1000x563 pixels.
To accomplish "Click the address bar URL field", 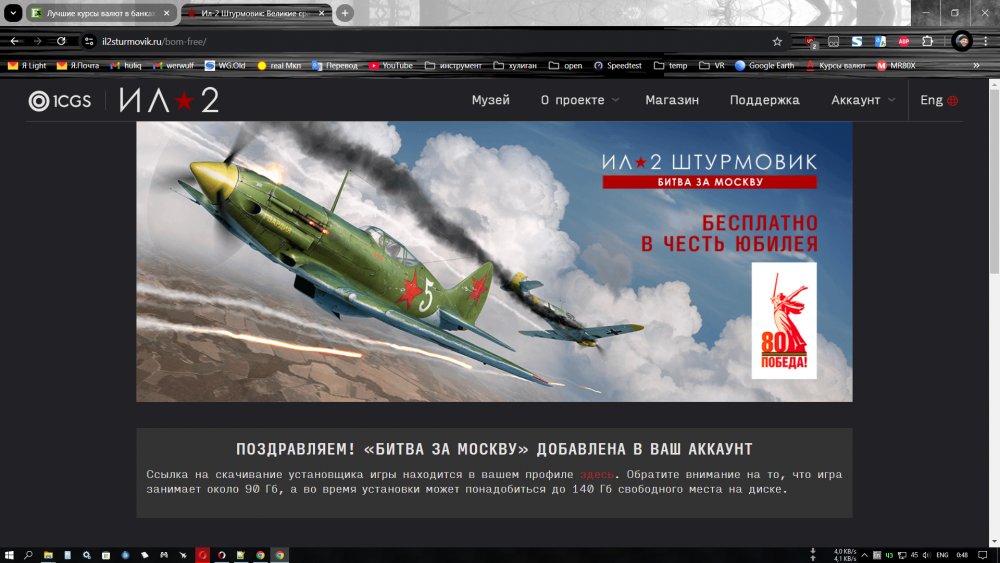I will (434, 41).
